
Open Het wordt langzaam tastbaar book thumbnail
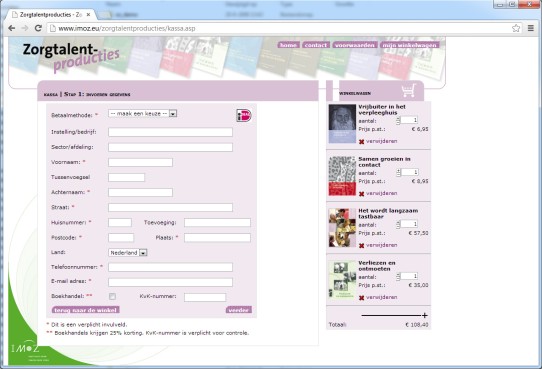click(x=342, y=228)
